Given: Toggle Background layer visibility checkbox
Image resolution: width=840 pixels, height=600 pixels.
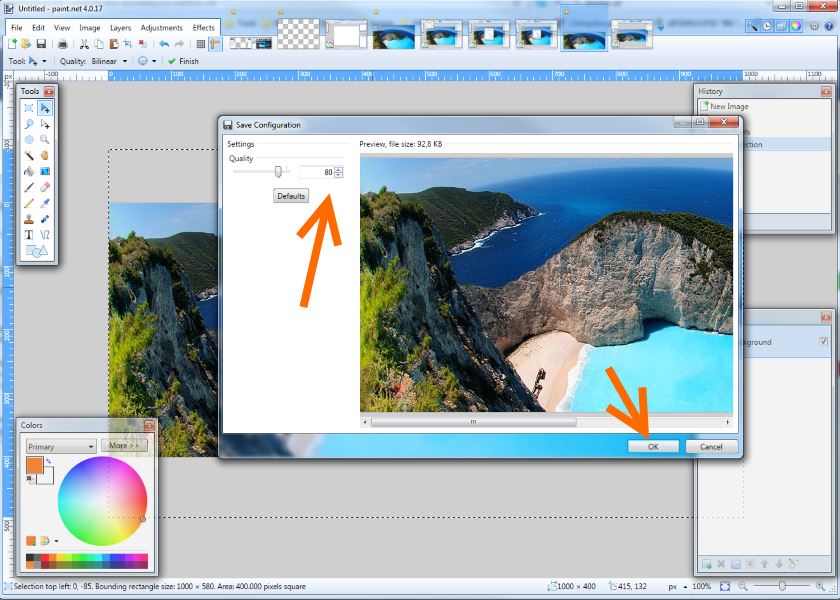Looking at the screenshot, I should tap(823, 342).
